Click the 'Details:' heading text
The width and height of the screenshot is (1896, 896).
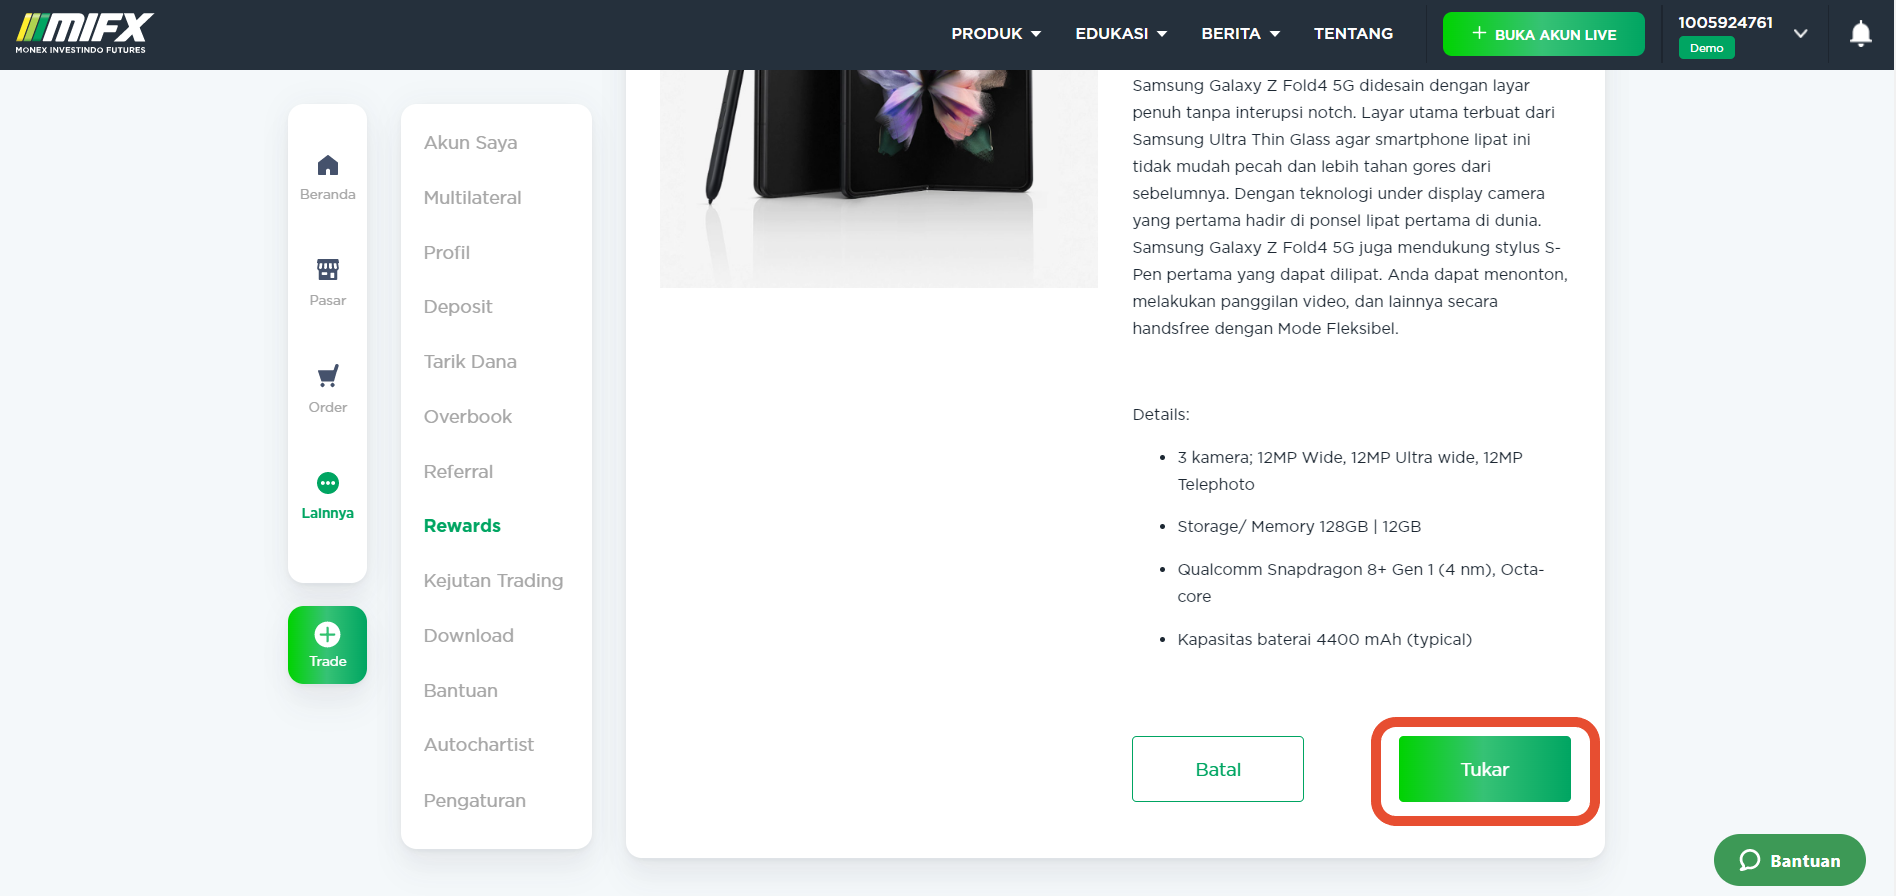point(1160,414)
